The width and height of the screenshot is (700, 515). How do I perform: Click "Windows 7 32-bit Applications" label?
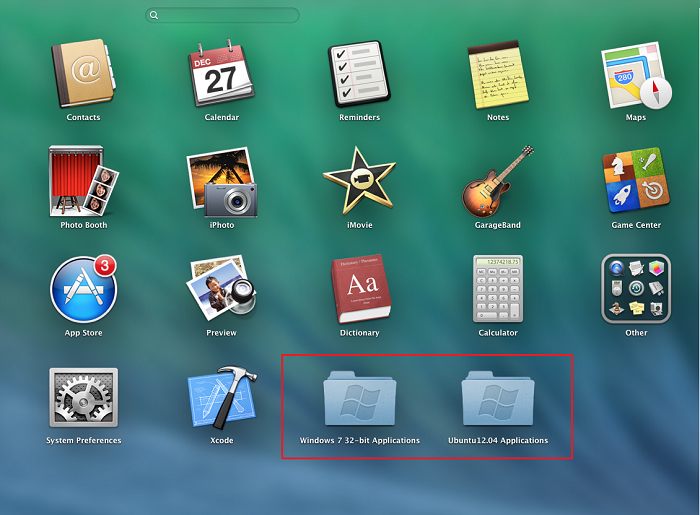coord(360,440)
